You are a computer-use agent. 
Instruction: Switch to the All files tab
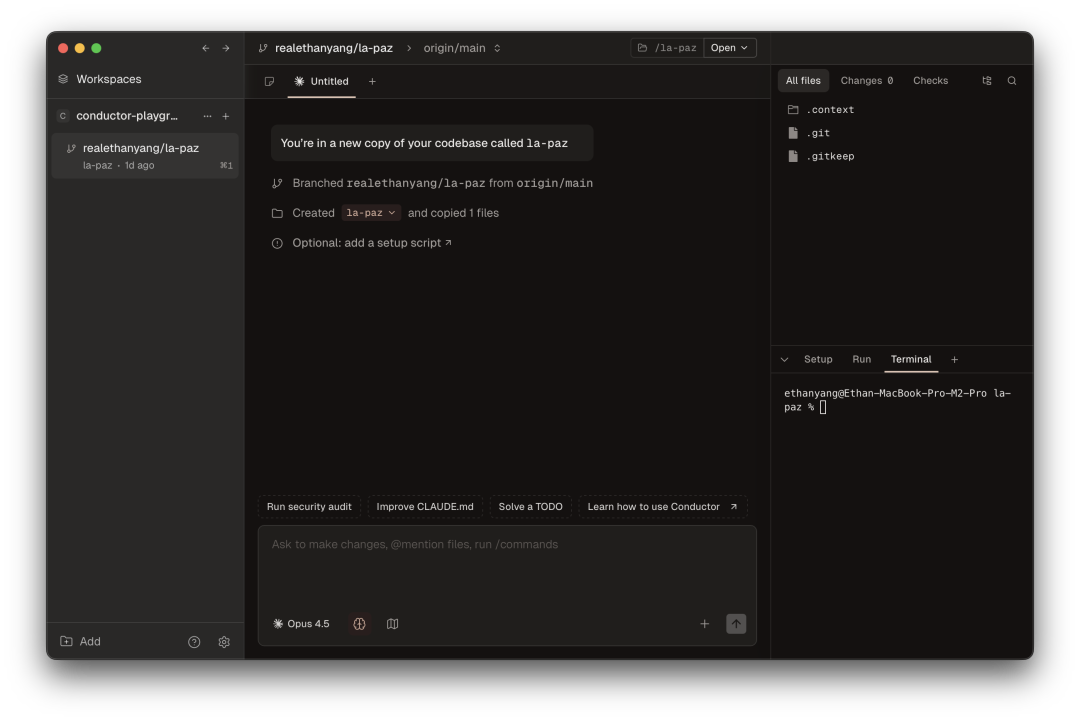click(x=803, y=81)
